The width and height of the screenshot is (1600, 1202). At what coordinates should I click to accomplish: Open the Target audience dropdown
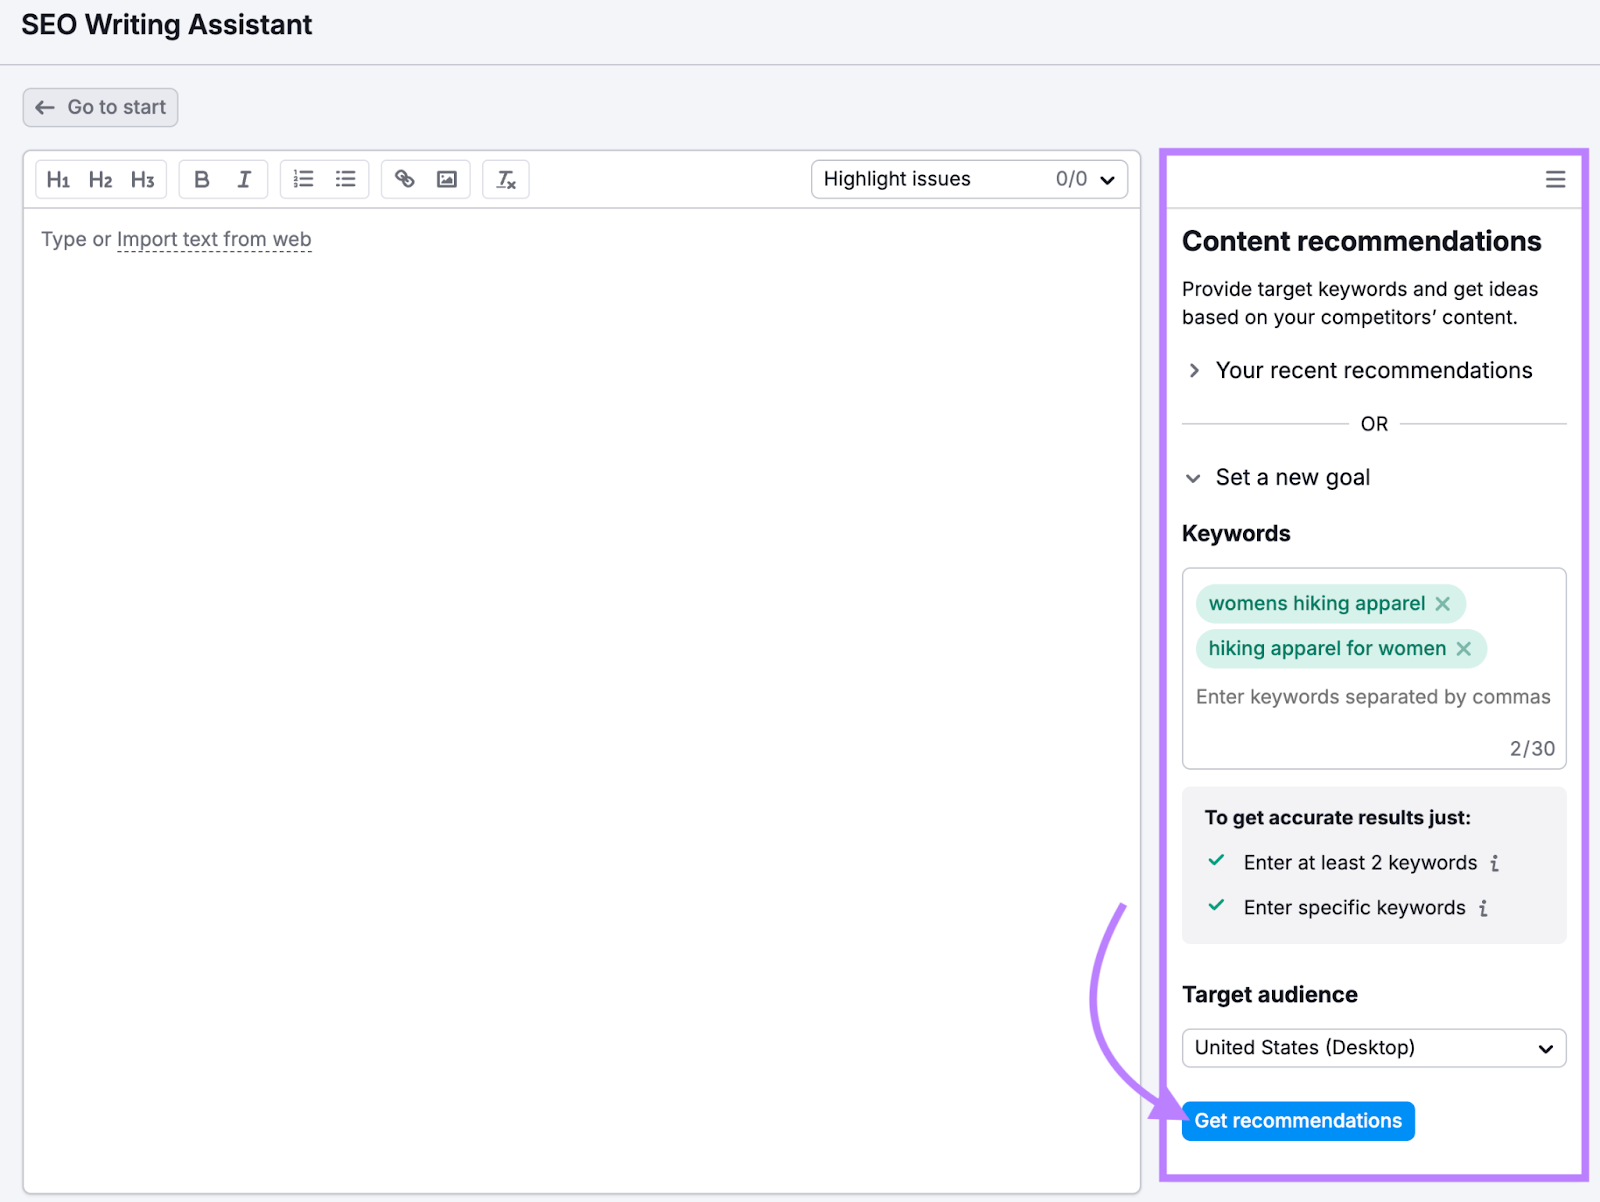(x=1373, y=1047)
